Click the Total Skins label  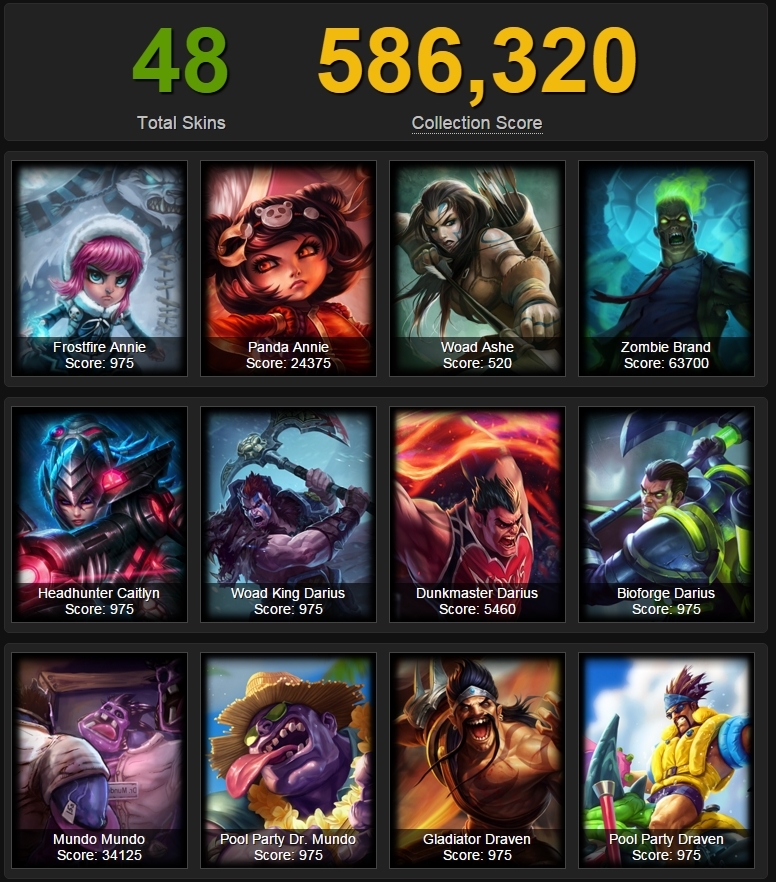coord(181,123)
